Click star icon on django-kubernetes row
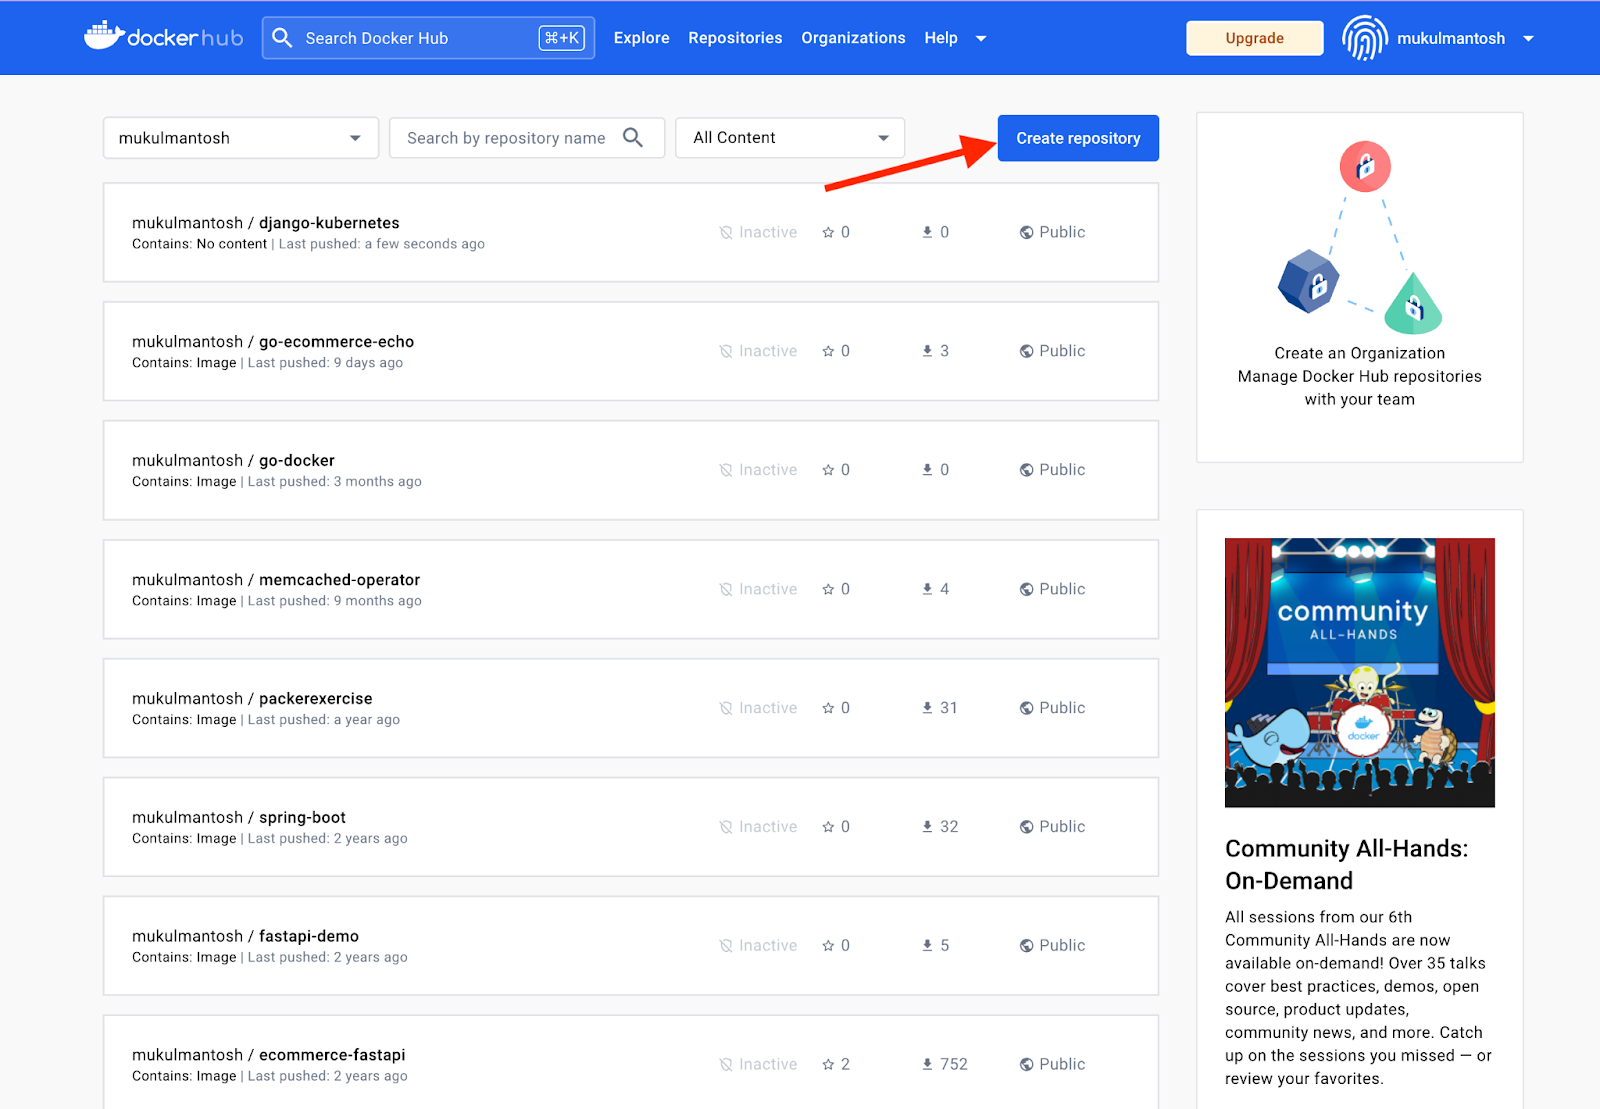Viewport: 1600px width, 1109px height. (828, 233)
